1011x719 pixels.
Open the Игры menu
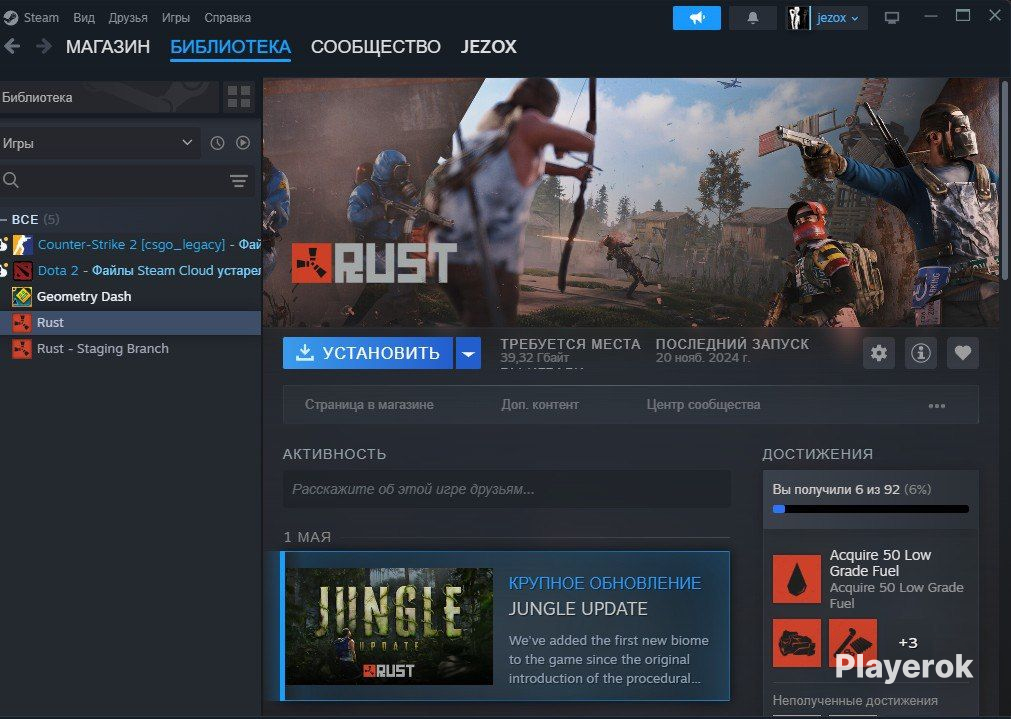(x=176, y=17)
